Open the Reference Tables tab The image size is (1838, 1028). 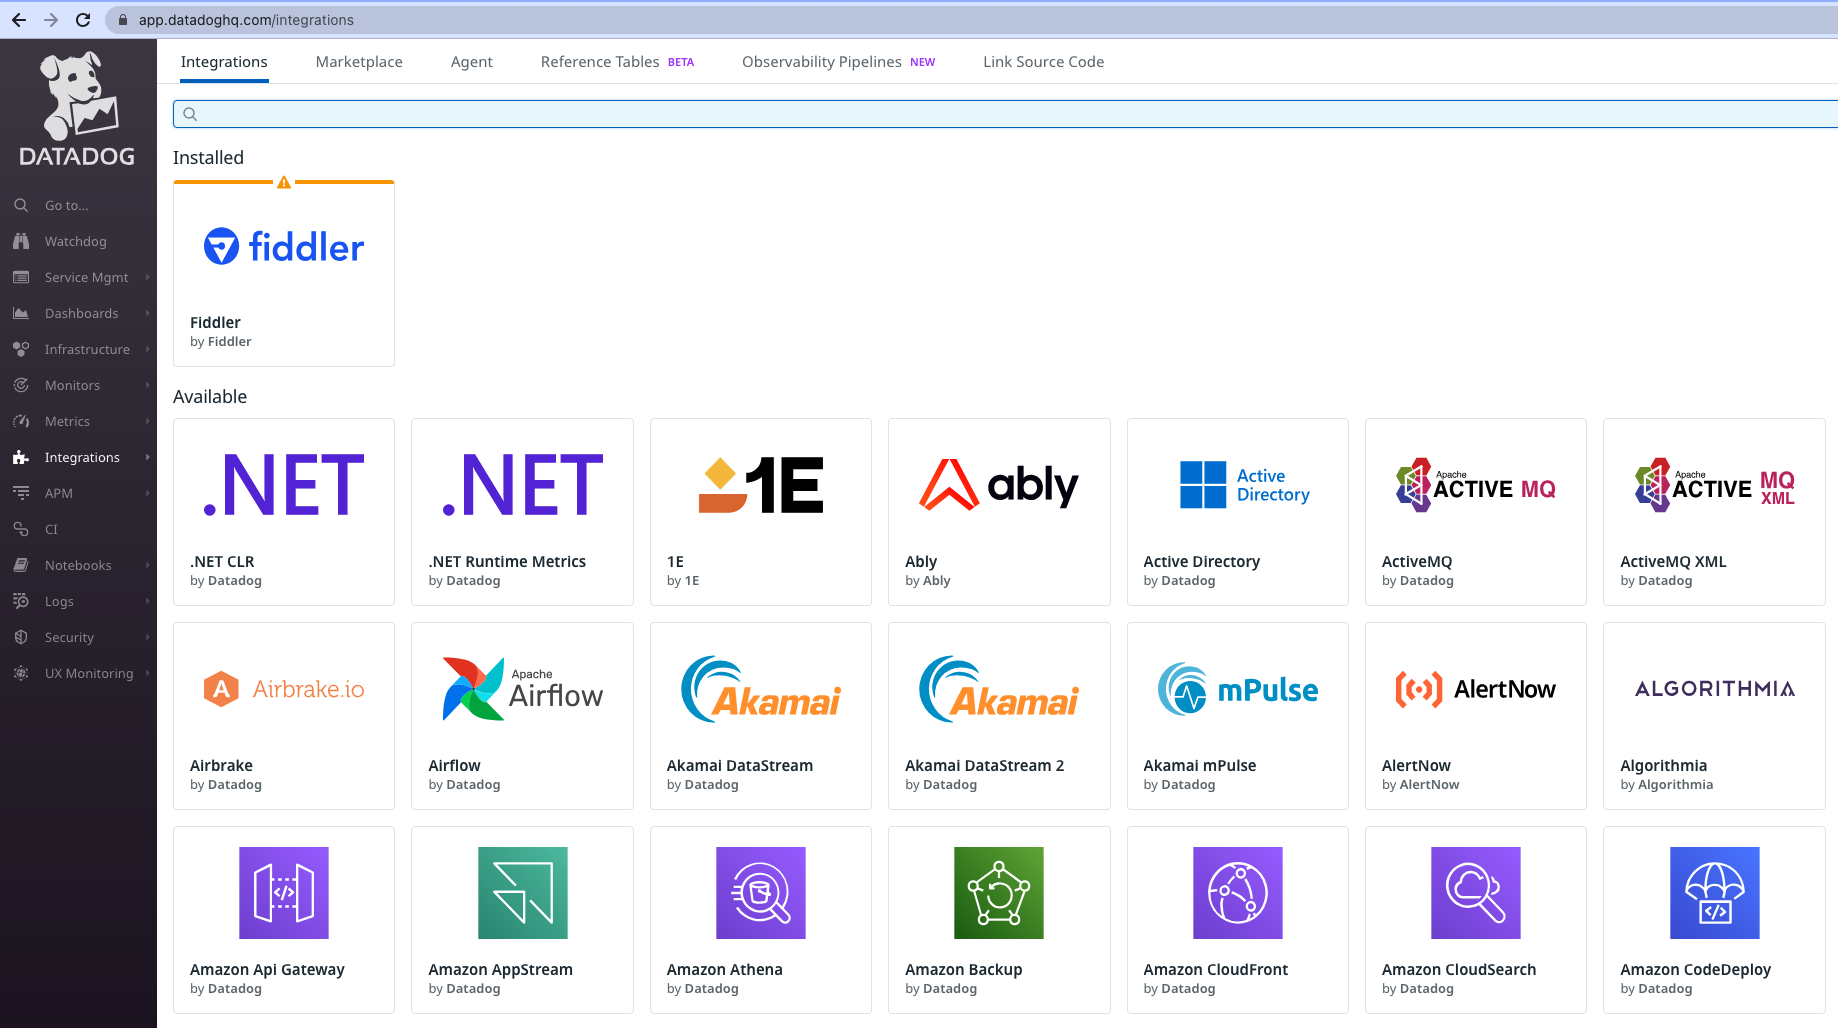click(617, 62)
